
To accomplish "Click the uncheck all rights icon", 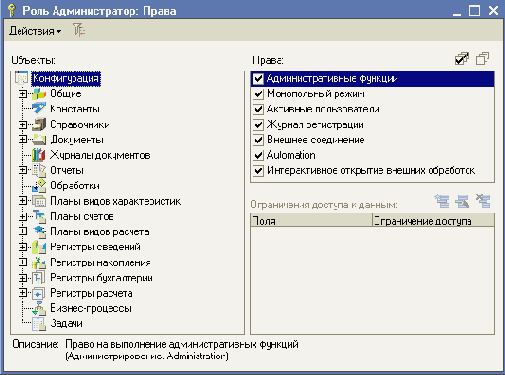I will (x=482, y=59).
